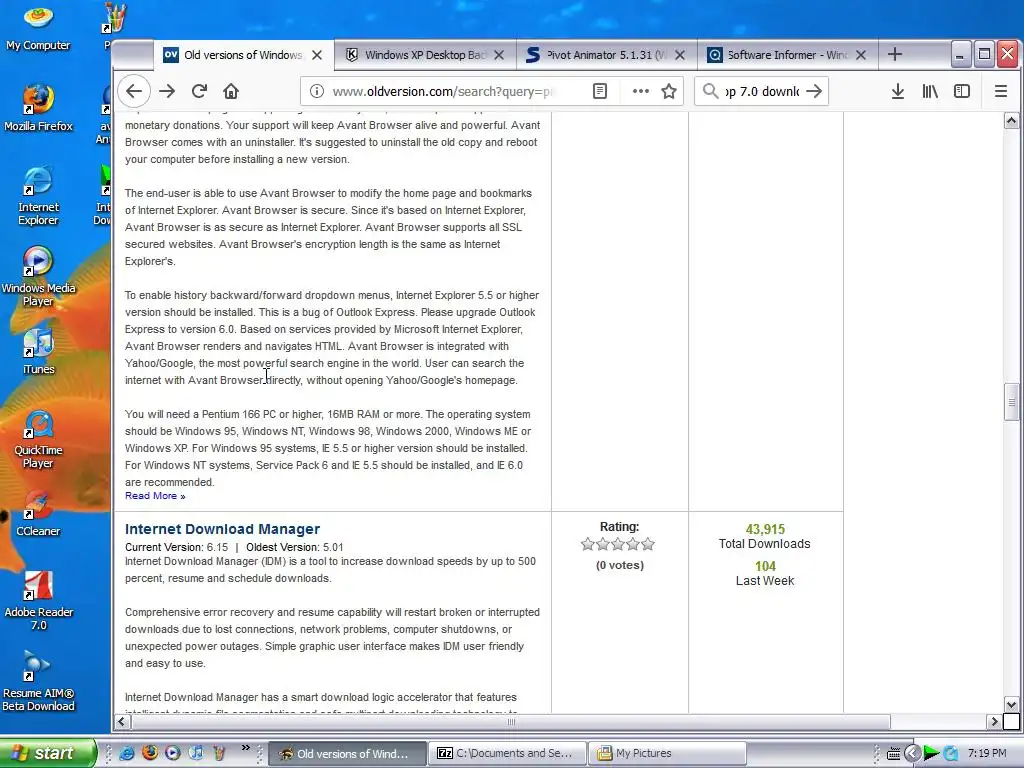Image resolution: width=1024 pixels, height=768 pixels.
Task: Open a new browser tab
Action: [895, 54]
